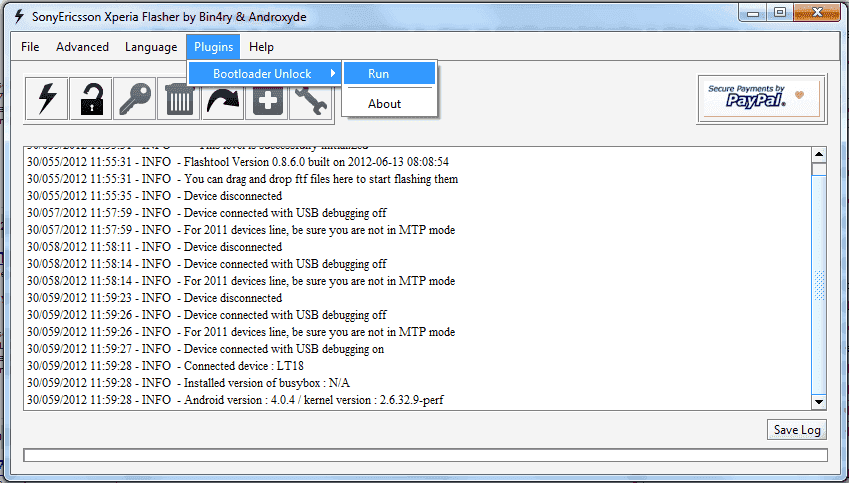Click 11:57:59 'not in MTP mode' log line
The width and height of the screenshot is (849, 483).
coord(241,230)
